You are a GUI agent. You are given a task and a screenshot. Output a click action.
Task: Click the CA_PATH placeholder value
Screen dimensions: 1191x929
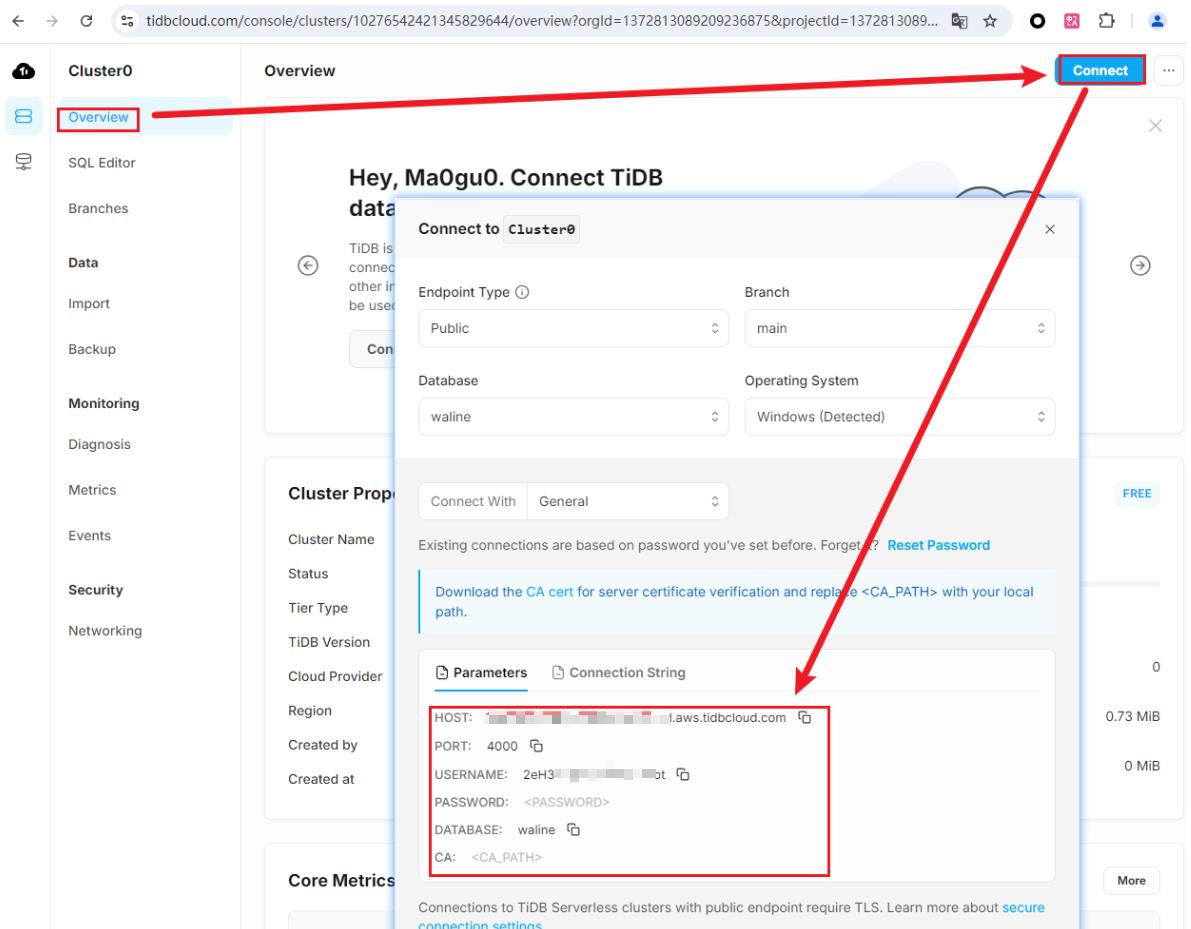(x=507, y=858)
